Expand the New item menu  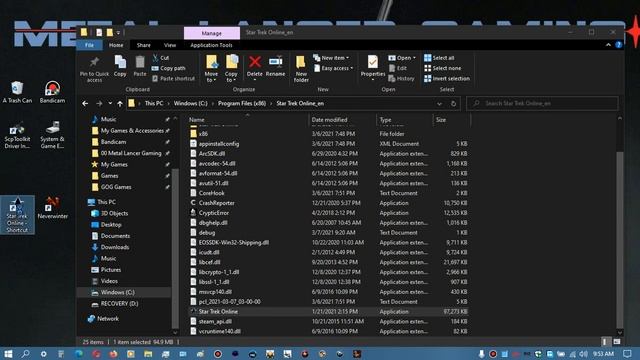point(331,58)
